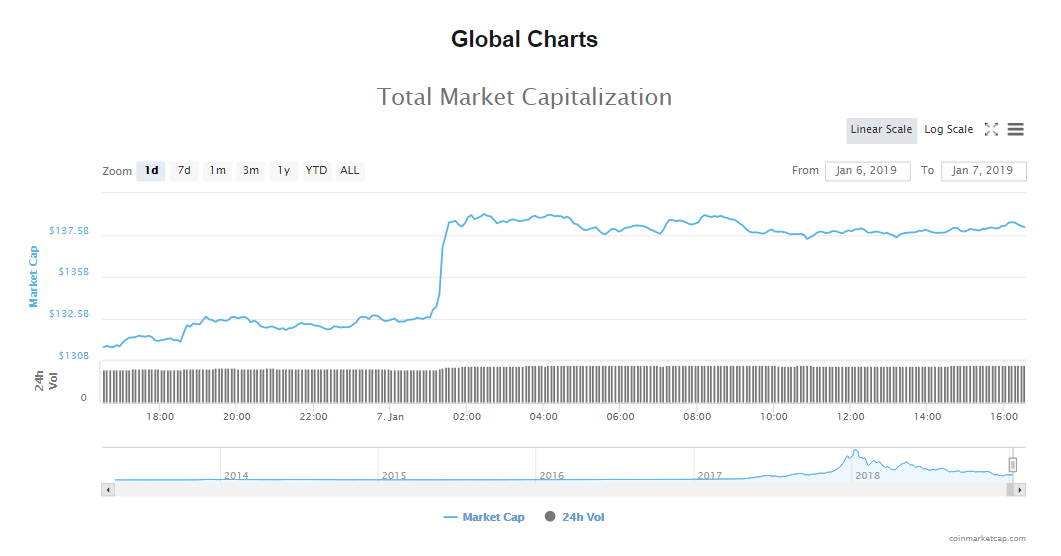
Task: Click the fullscreen expand icon
Action: point(991,129)
